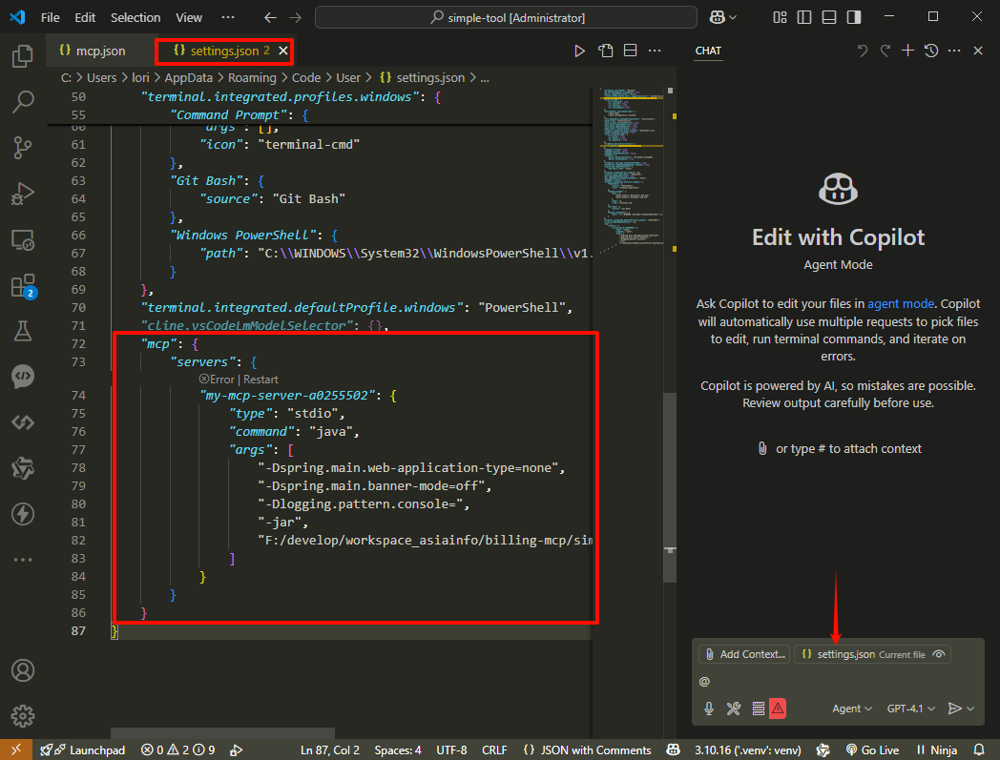This screenshot has width=1000, height=760.
Task: Open the Explorer view in activity bar
Action: click(22, 56)
